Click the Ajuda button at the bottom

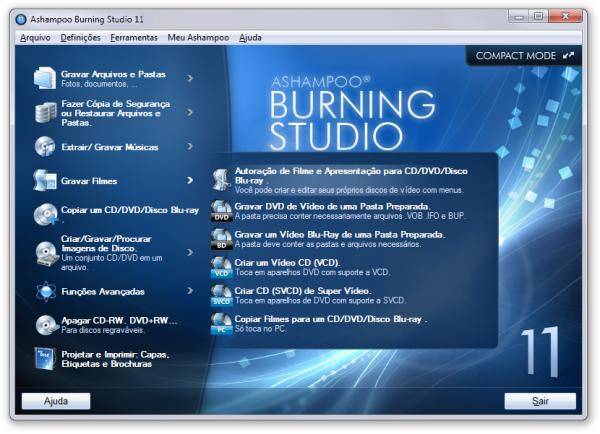pyautogui.click(x=56, y=401)
